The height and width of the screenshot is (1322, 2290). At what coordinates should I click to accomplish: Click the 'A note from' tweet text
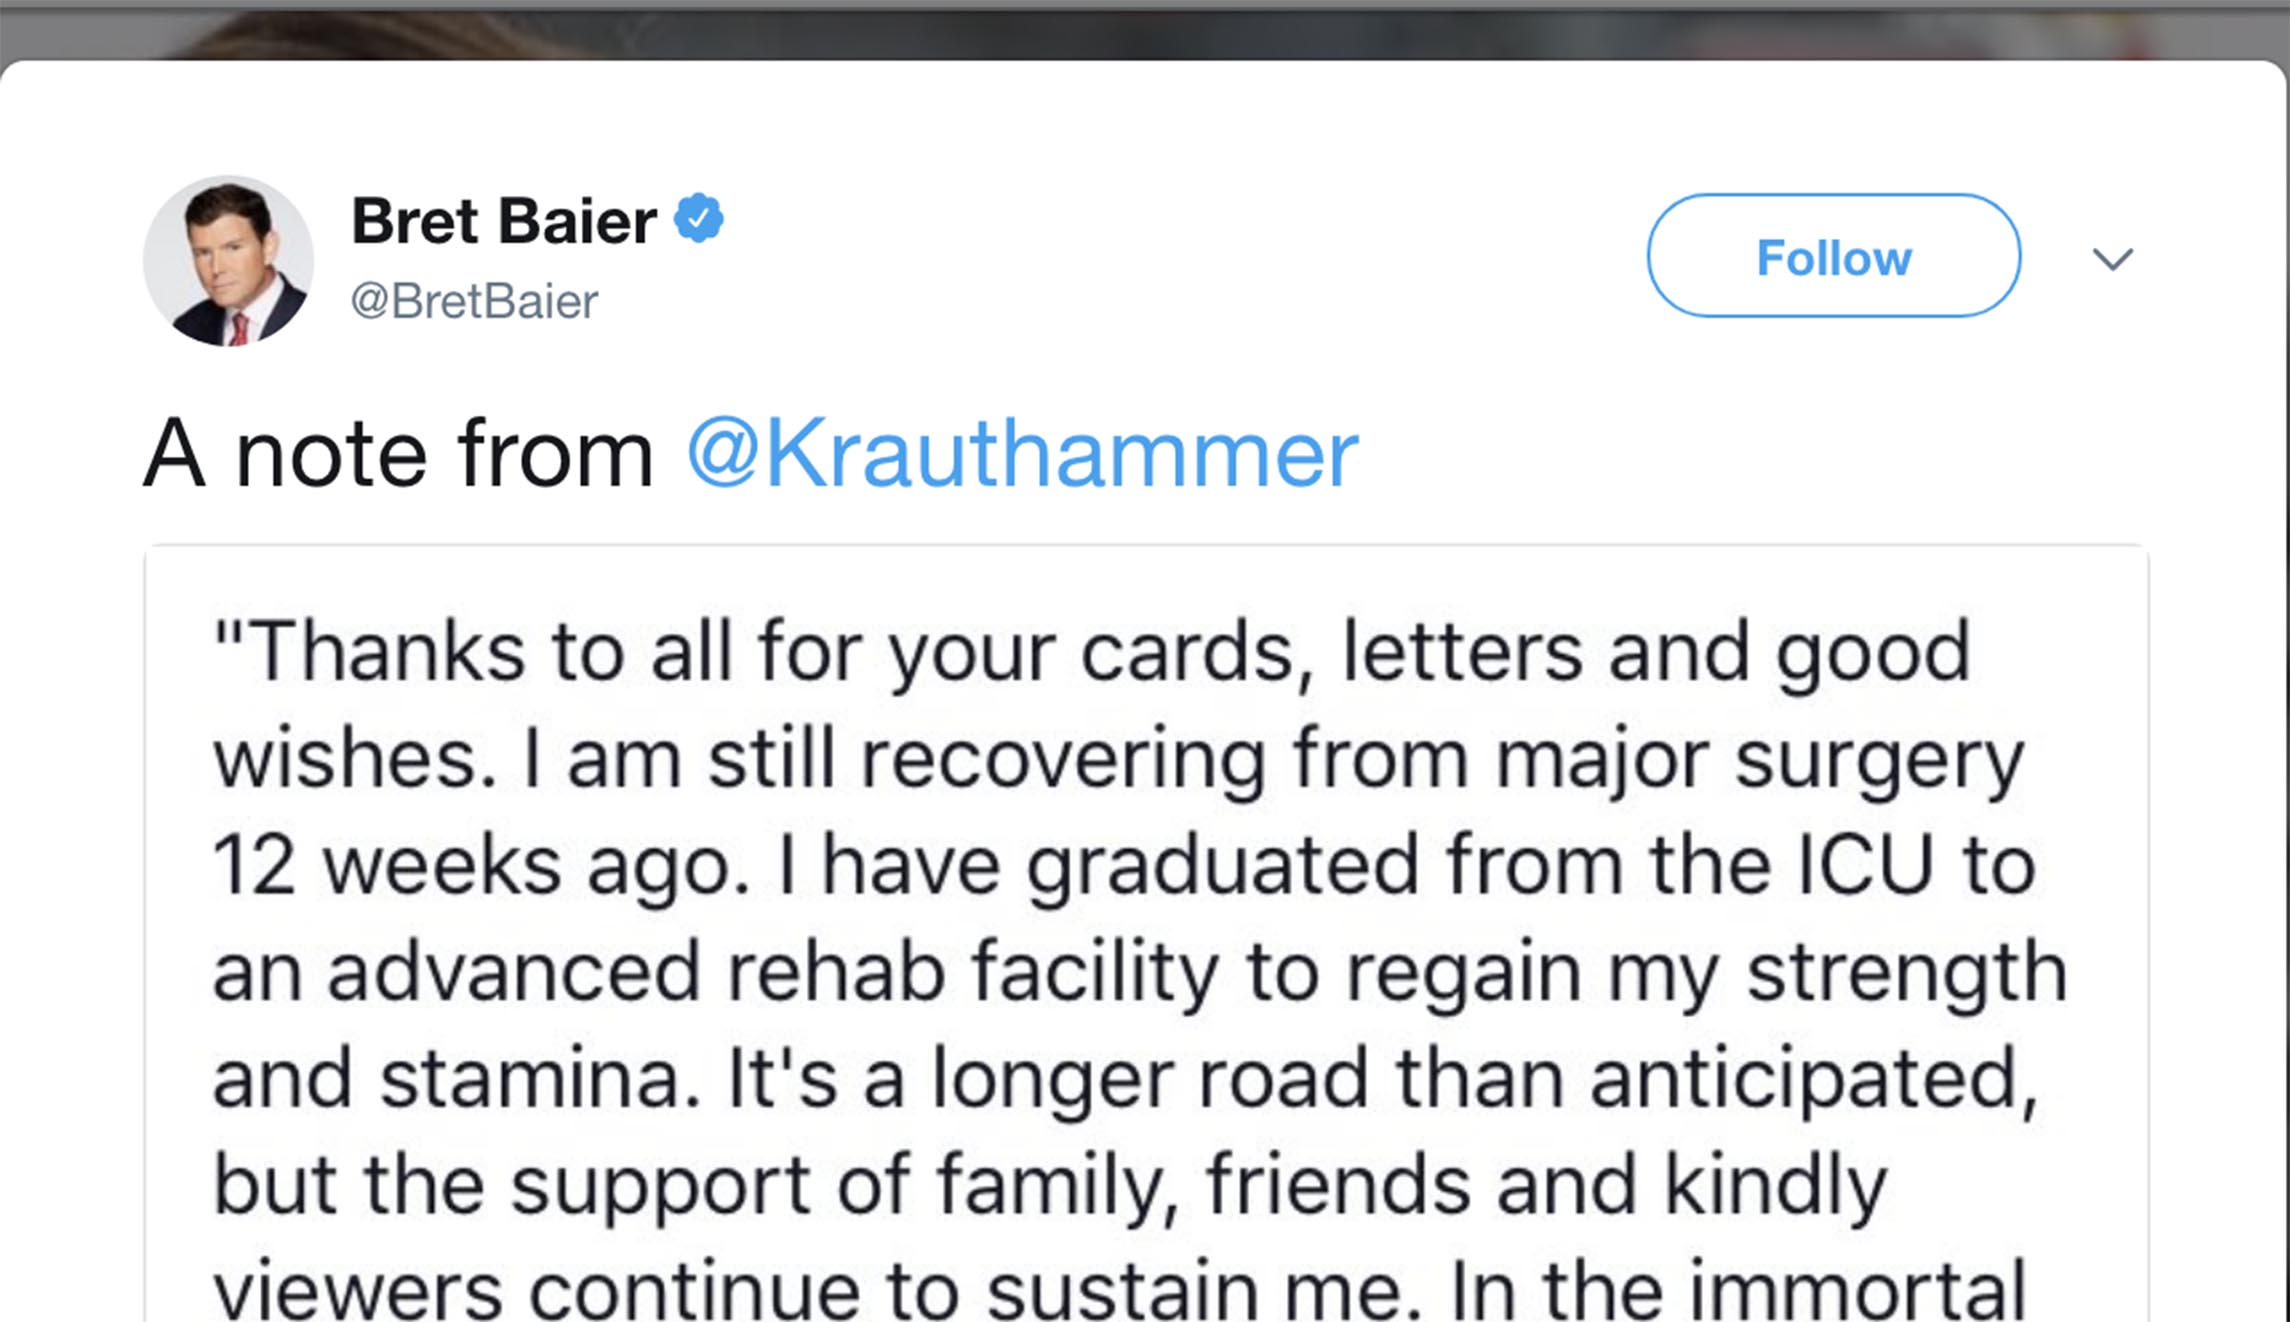coord(398,455)
